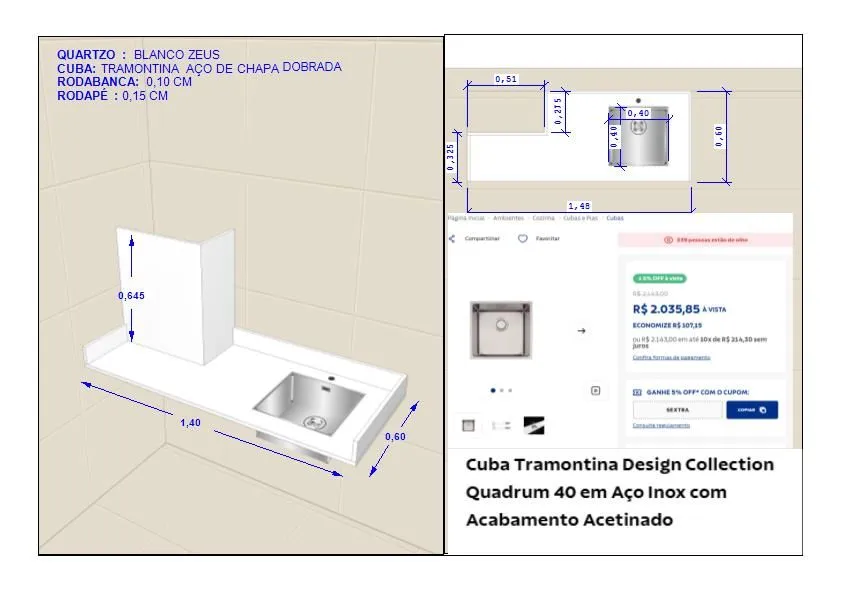Select second carousel dot indicator
This screenshot has width=841, height=595.
tap(501, 391)
